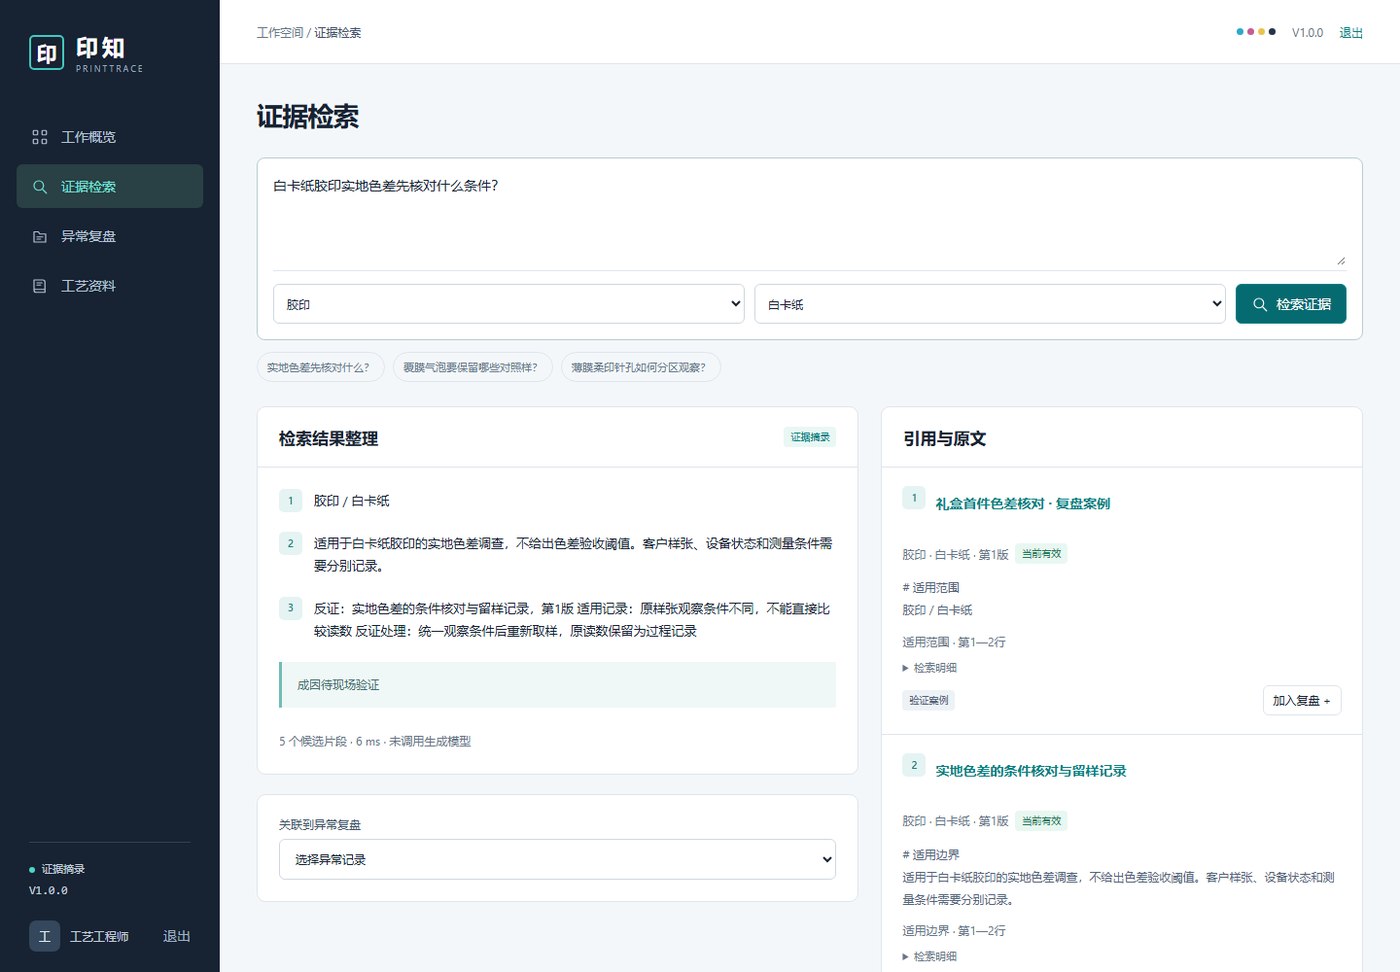Click the 证据检索 page heading

308,117
